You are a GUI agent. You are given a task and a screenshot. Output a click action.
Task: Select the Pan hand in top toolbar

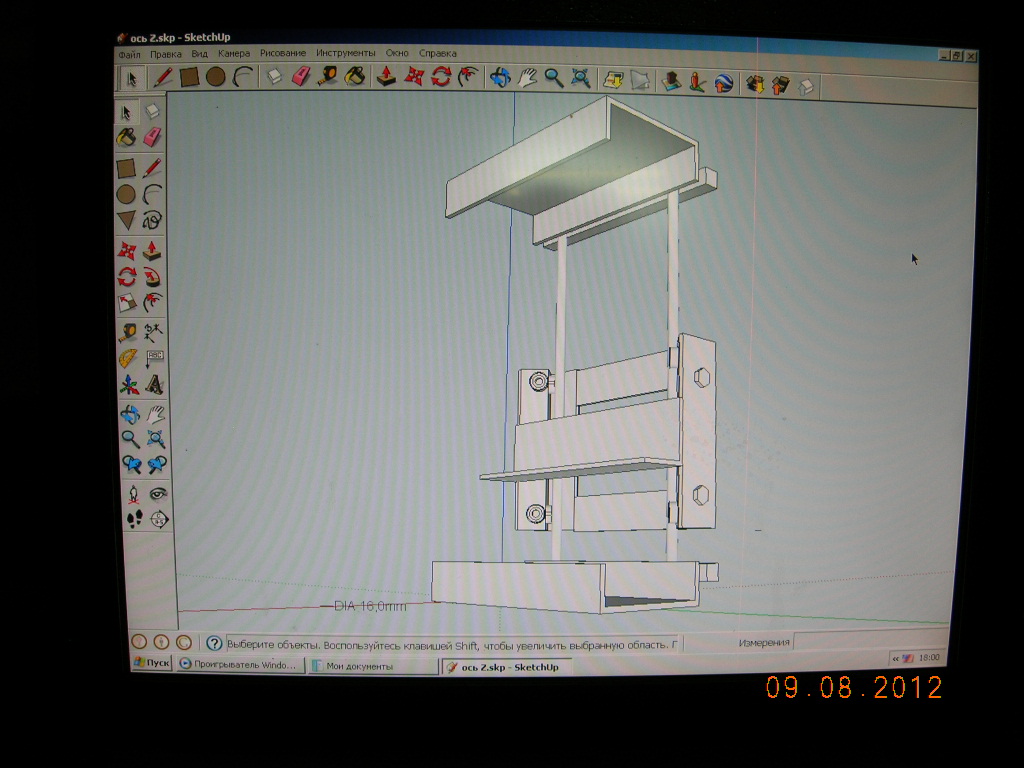pos(527,78)
